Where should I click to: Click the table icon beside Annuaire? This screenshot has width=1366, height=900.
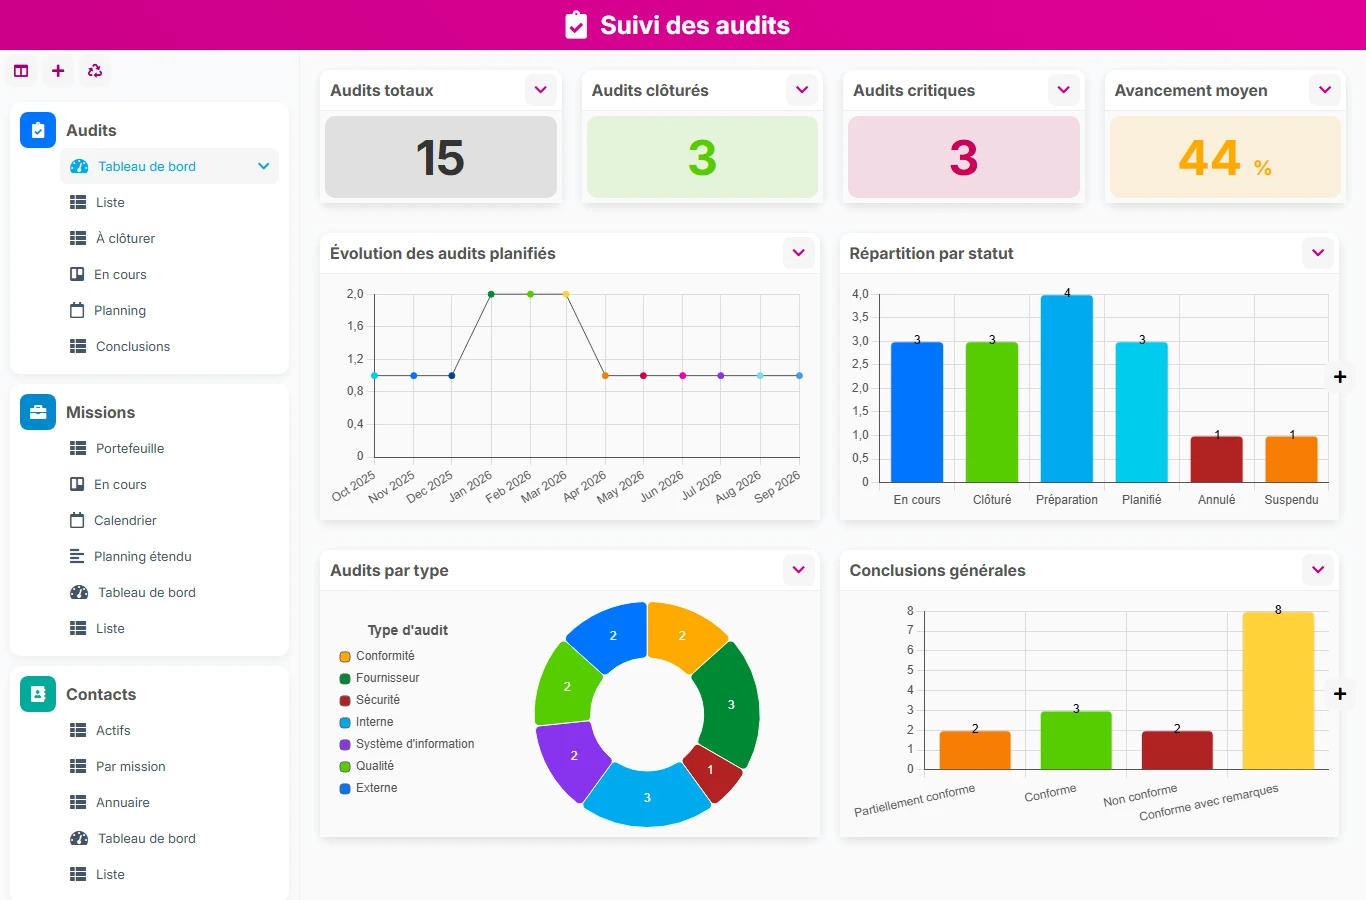tap(78, 802)
